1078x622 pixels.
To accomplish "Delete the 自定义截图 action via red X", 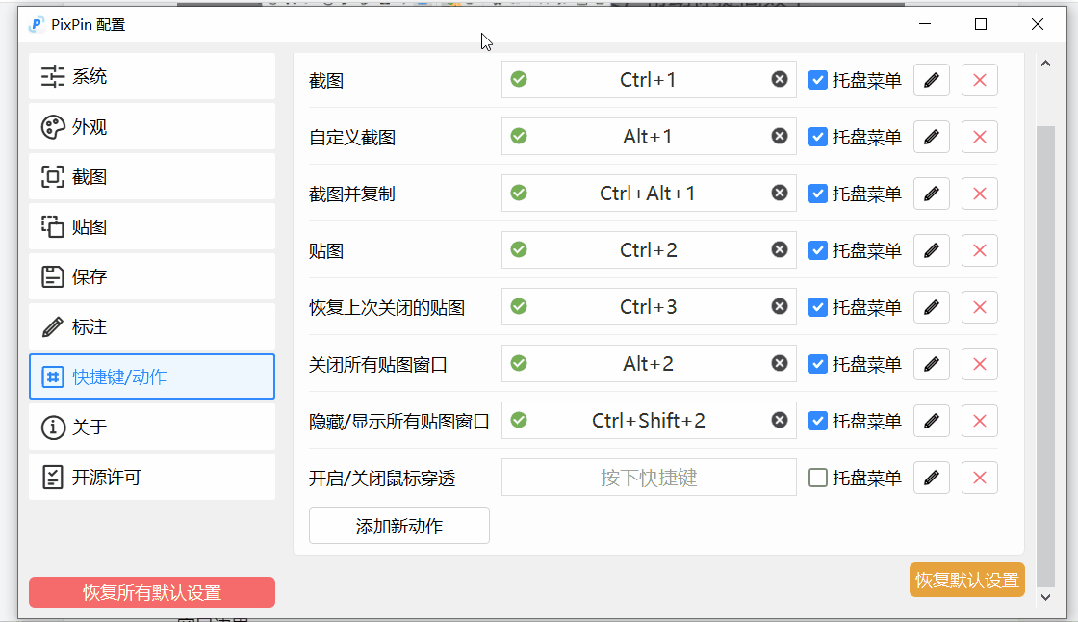I will (979, 136).
